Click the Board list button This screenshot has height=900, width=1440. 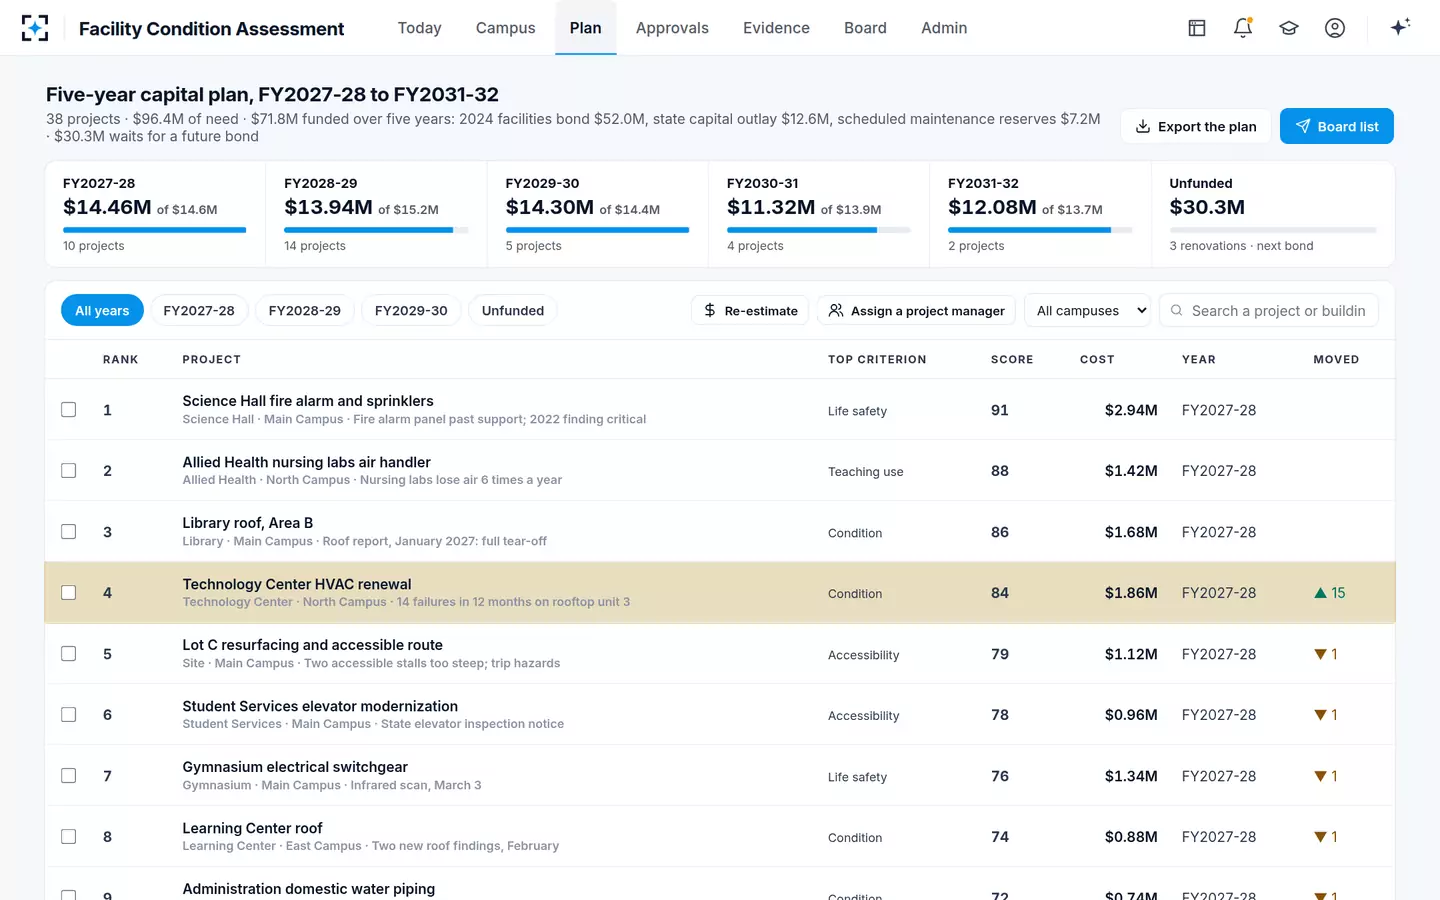tap(1337, 126)
